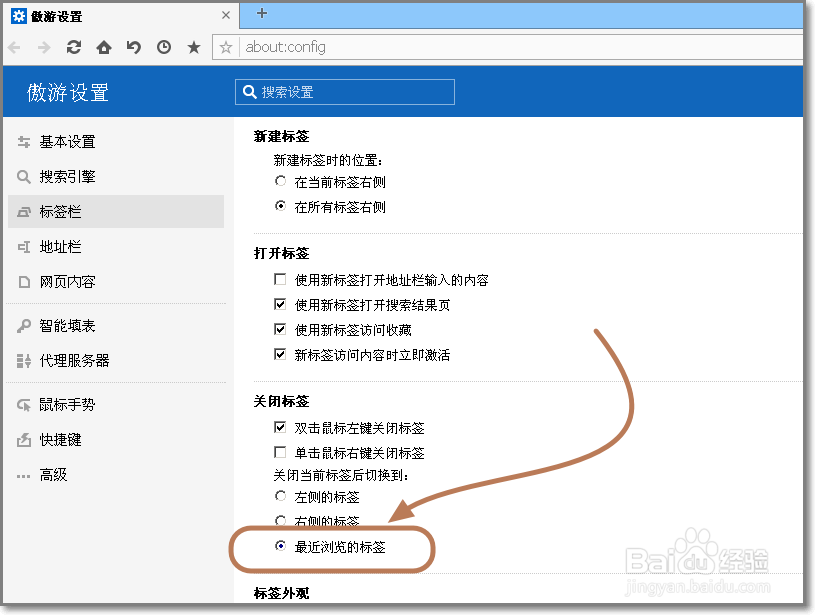The height and width of the screenshot is (615, 815).
Task: Click the 关闭当前标签后切换到 label
Action: pos(341,475)
